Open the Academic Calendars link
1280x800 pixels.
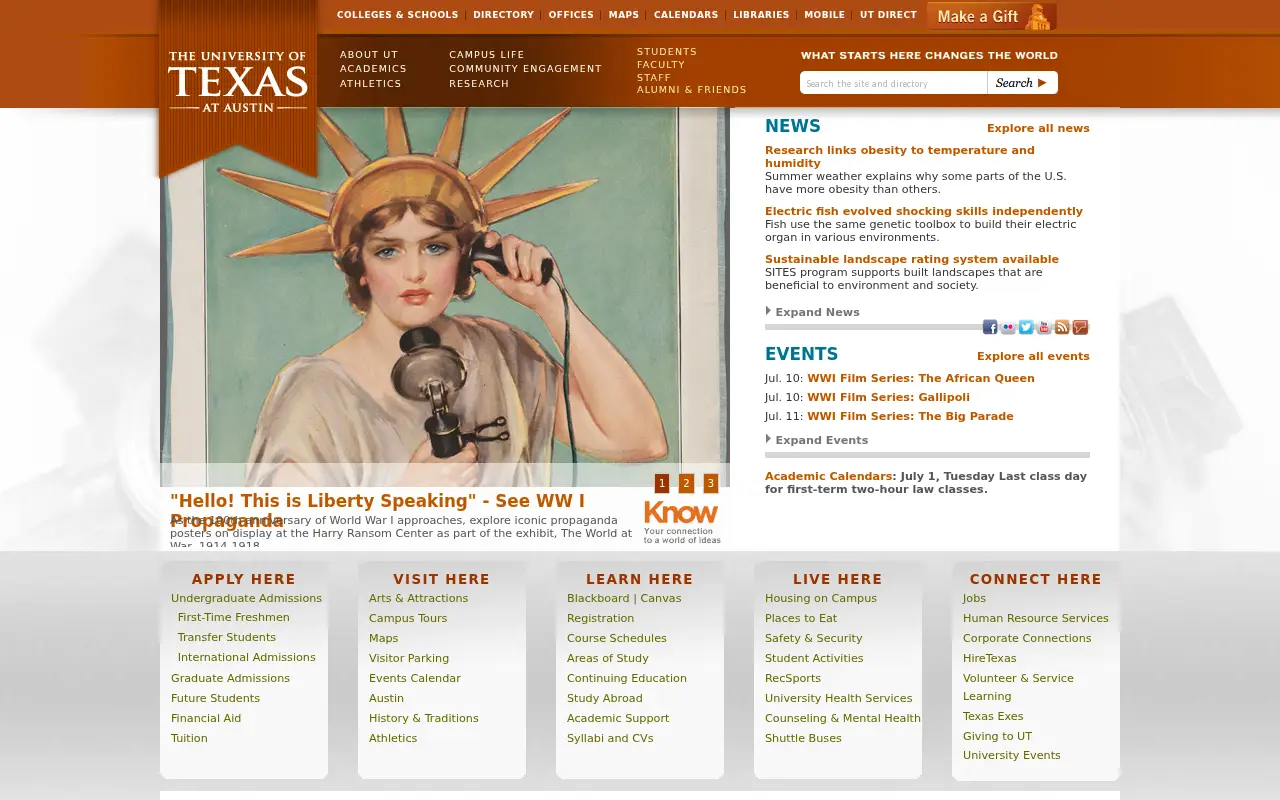click(x=828, y=476)
